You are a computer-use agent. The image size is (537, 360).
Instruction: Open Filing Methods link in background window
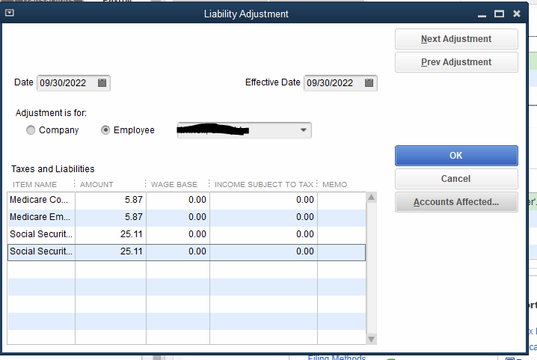point(337,358)
